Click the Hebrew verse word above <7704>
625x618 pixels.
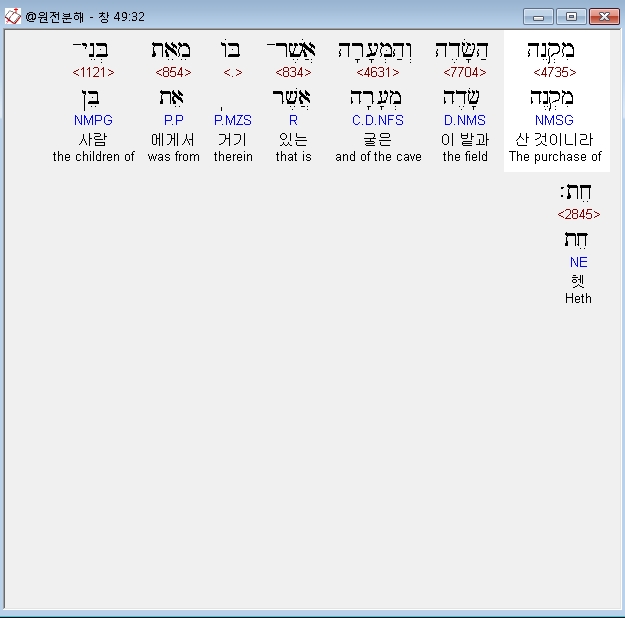(462, 51)
